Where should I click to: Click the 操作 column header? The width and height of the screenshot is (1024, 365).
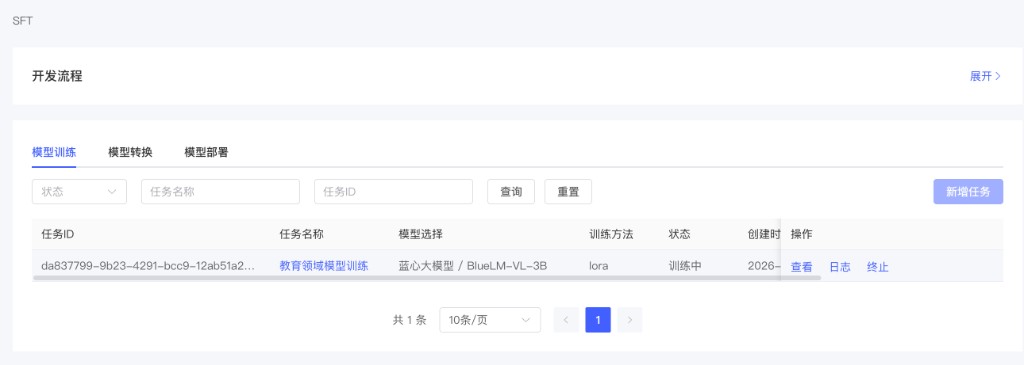pos(802,234)
